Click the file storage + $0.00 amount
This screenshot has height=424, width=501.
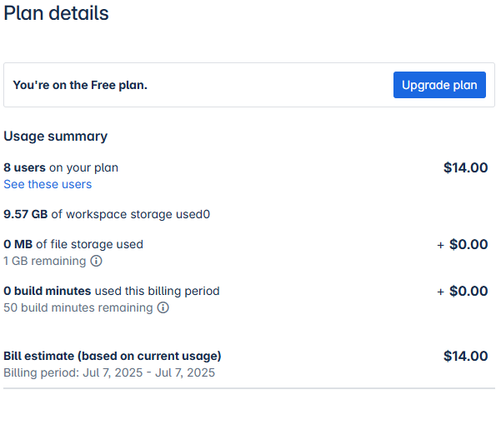pyautogui.click(x=463, y=244)
